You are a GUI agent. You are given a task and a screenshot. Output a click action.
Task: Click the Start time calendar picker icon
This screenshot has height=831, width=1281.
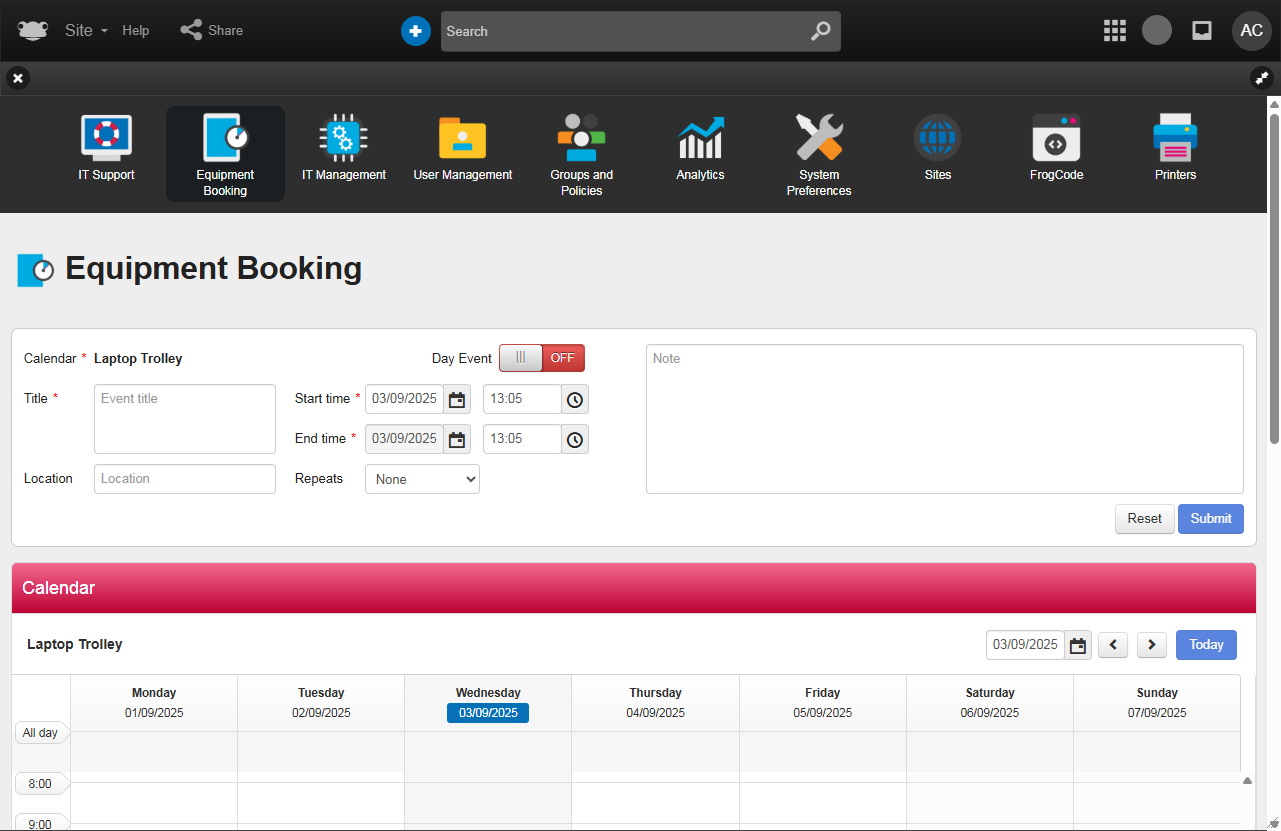pyautogui.click(x=457, y=399)
